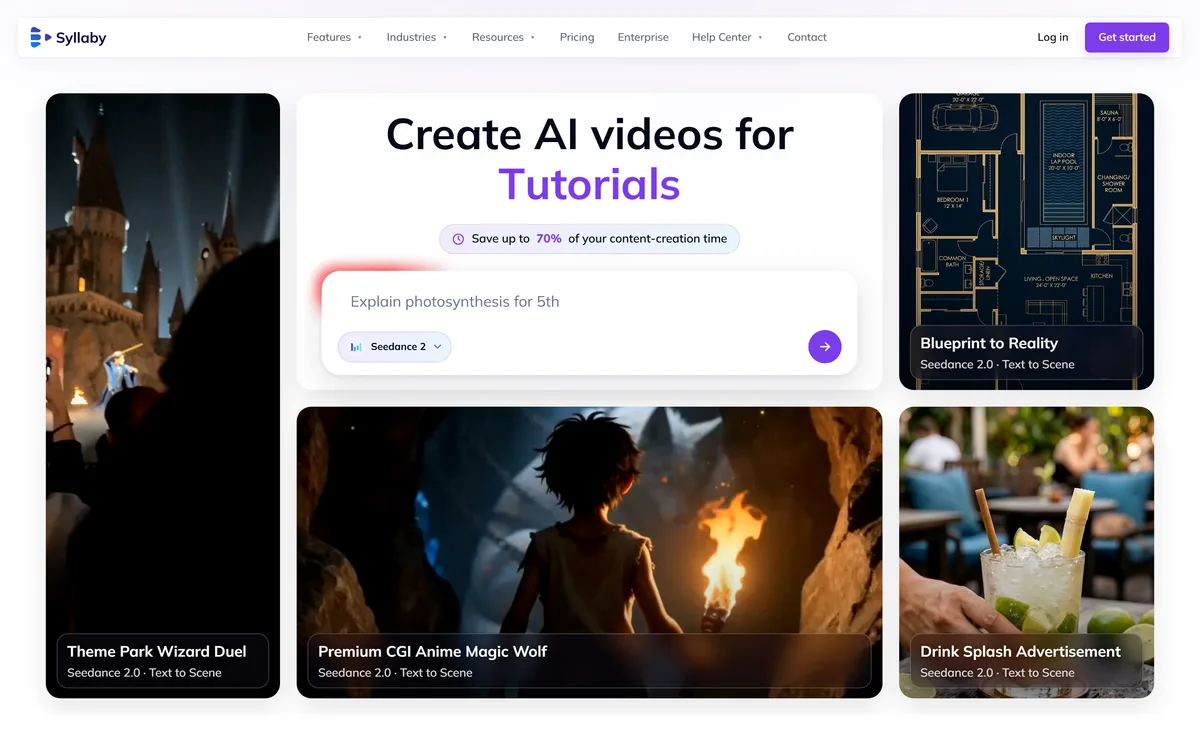Viewport: 1200px width, 750px height.
Task: Expand the Industries dropdown
Action: [x=417, y=37]
